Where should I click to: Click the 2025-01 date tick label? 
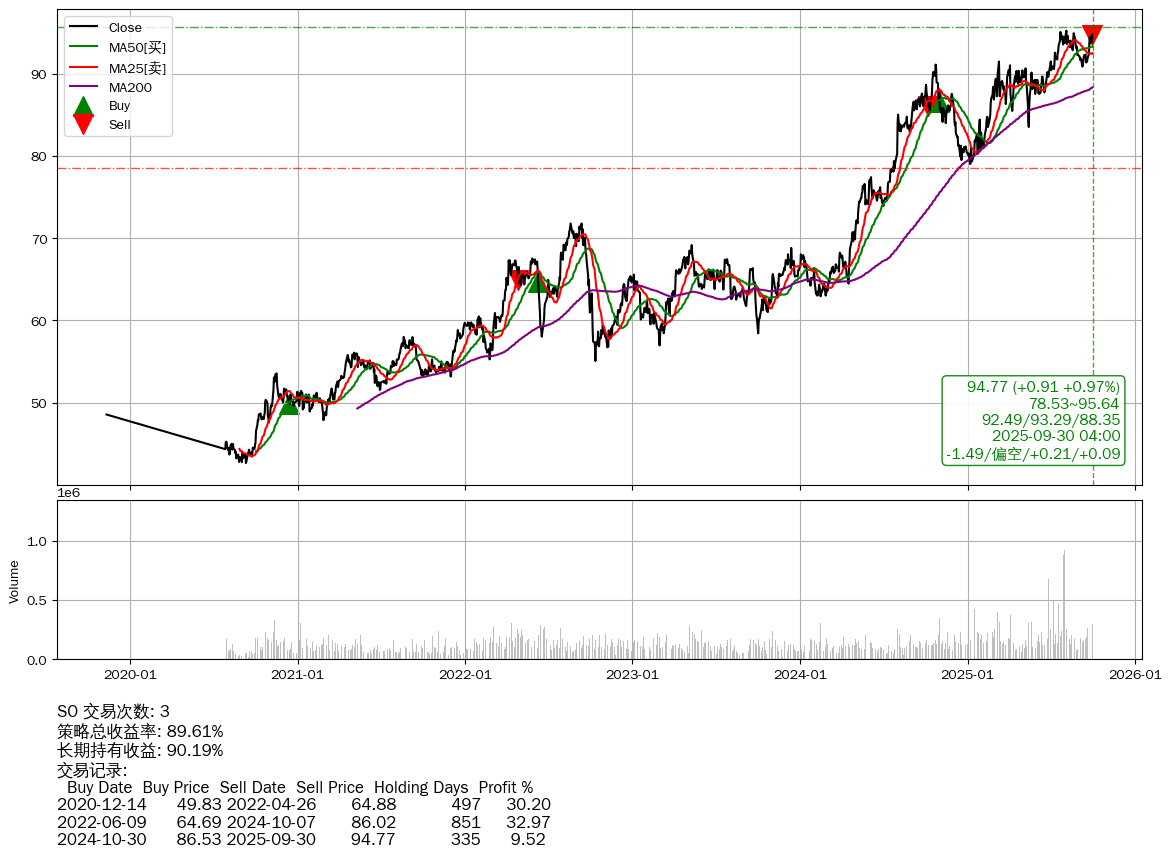click(967, 675)
